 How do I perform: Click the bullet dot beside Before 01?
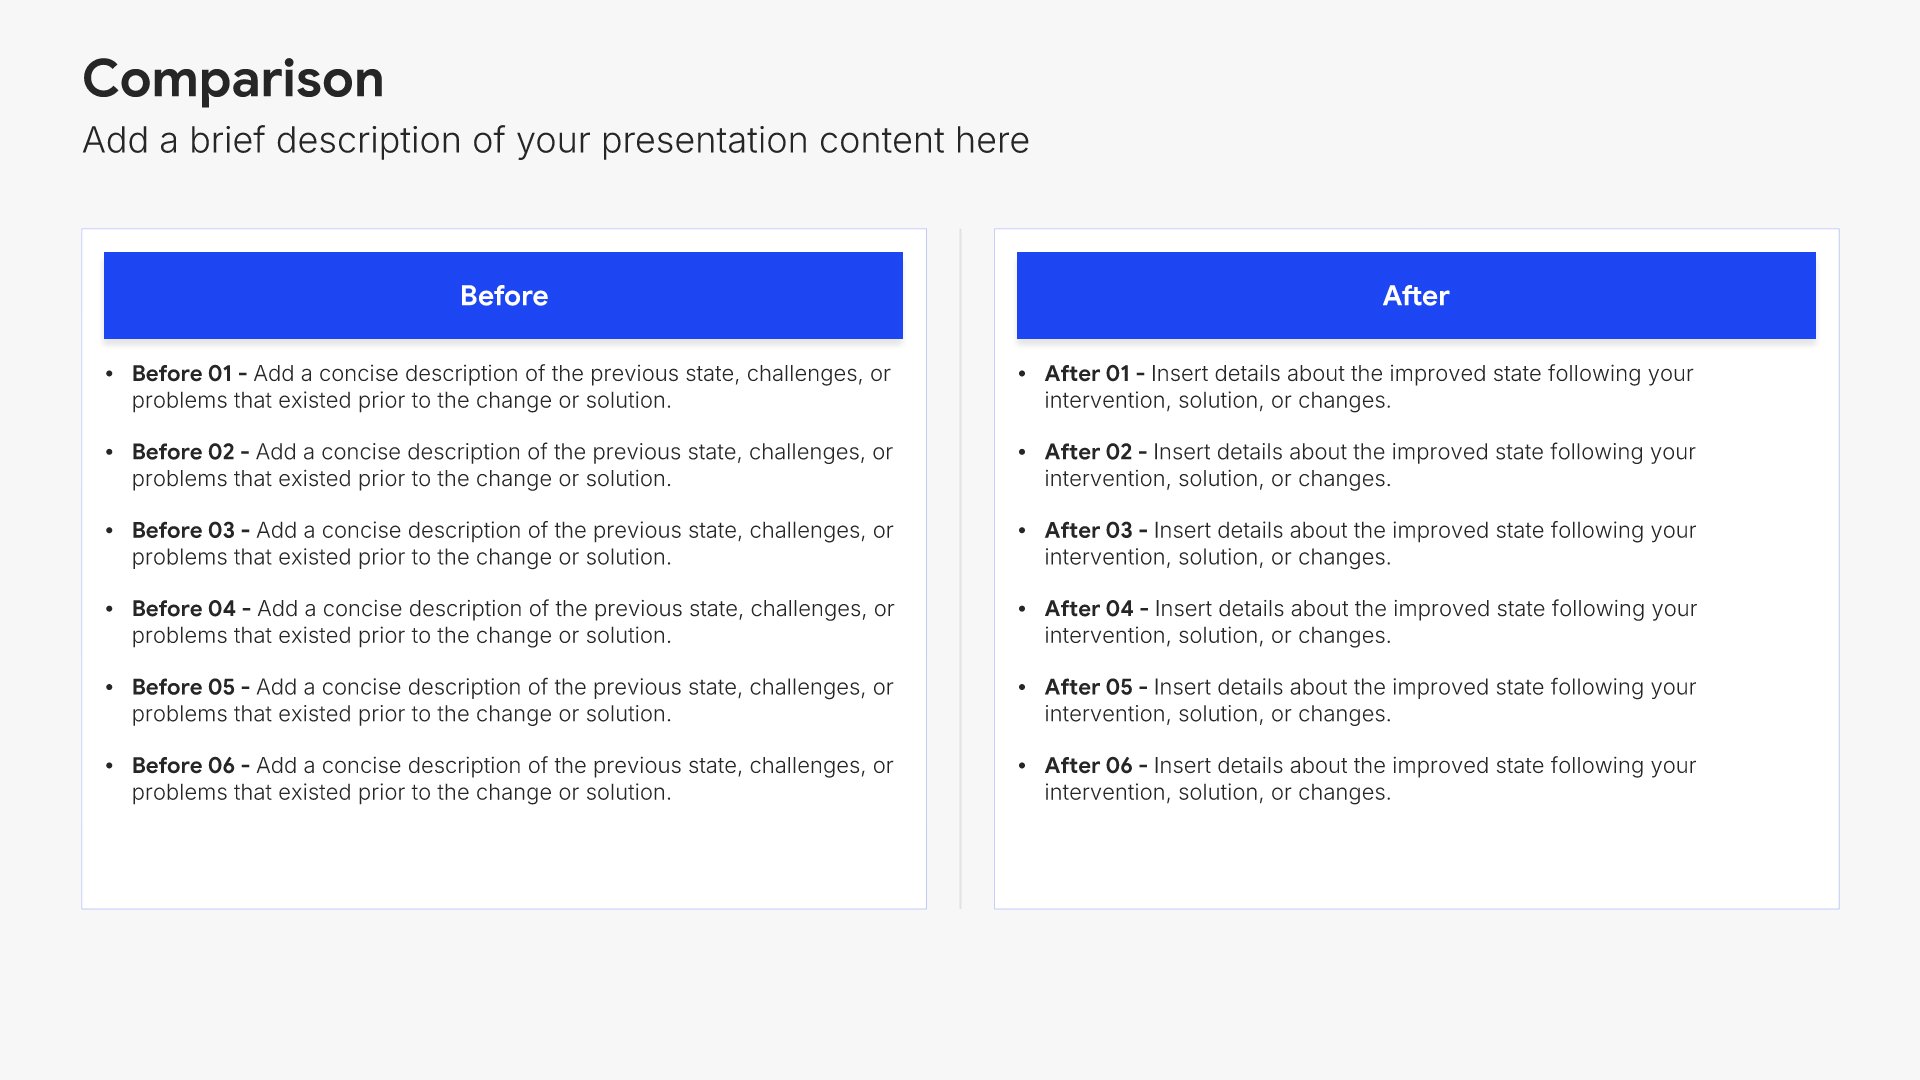click(x=110, y=374)
